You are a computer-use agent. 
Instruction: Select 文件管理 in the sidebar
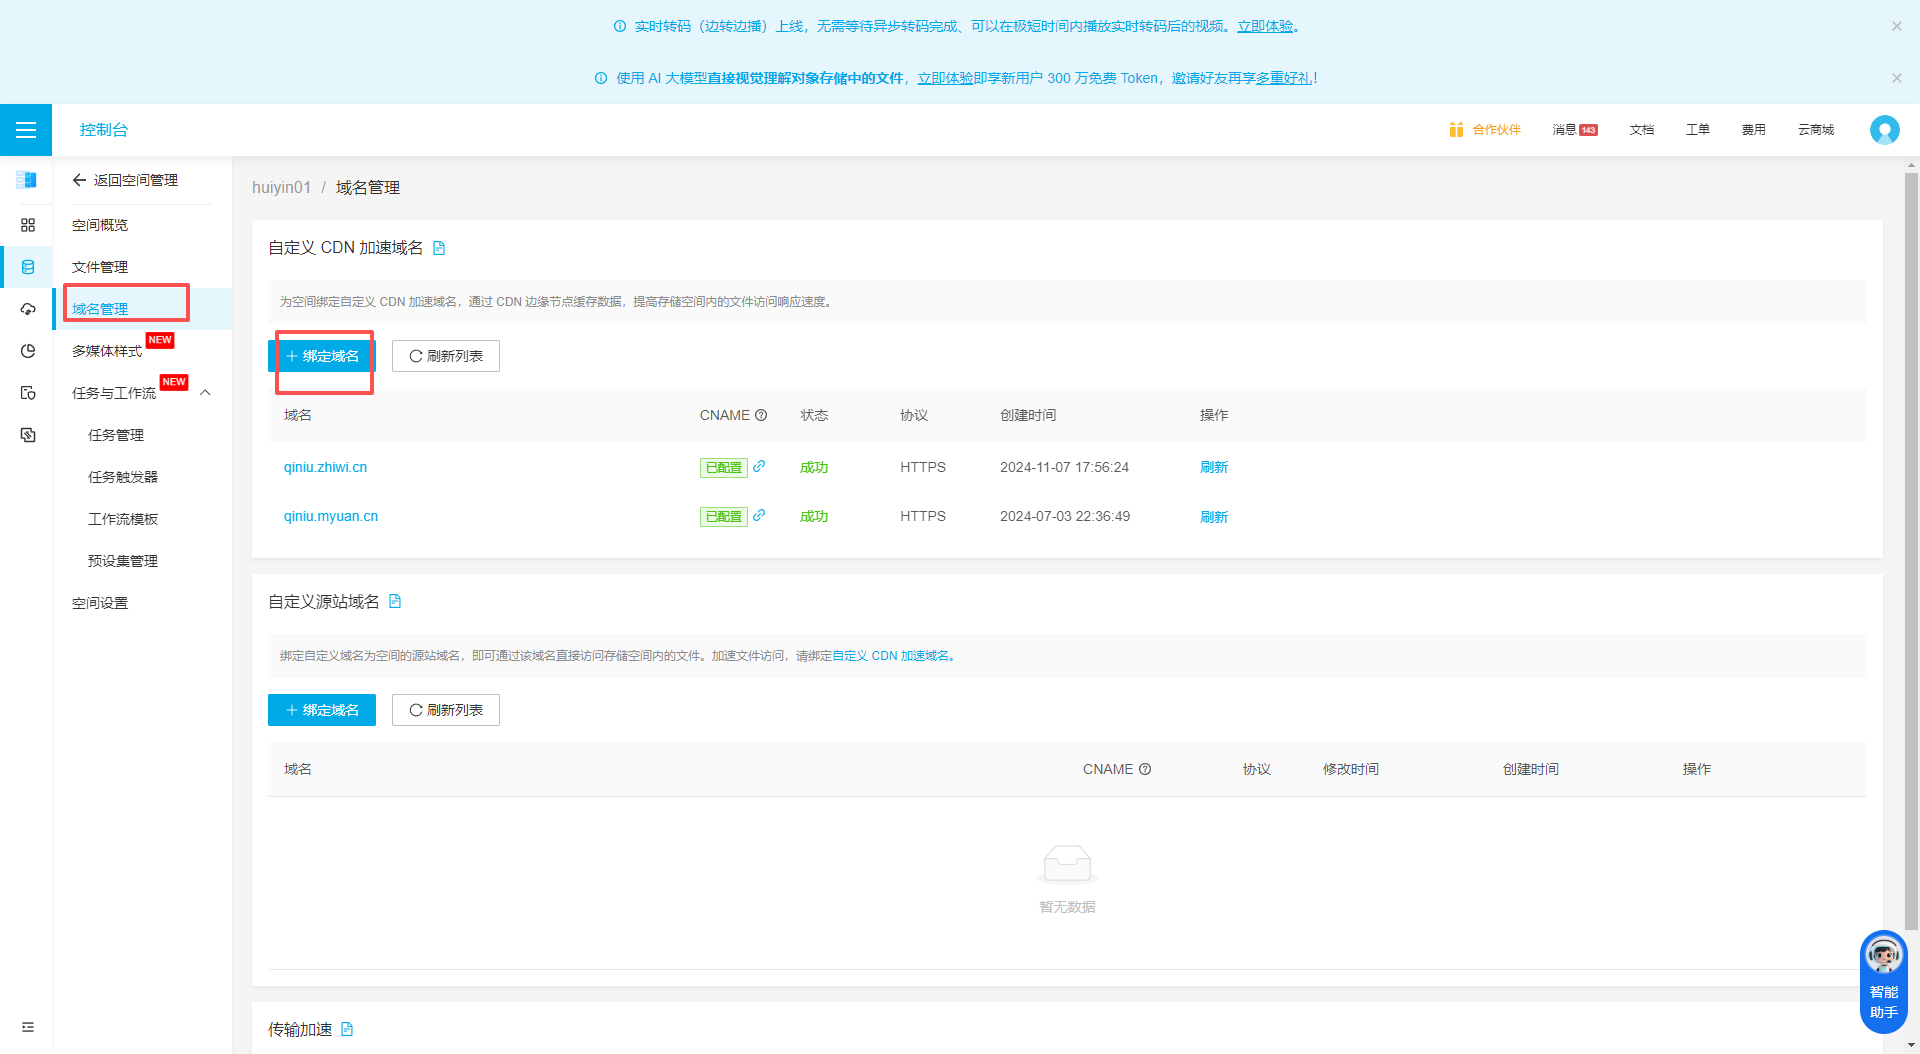[x=100, y=267]
